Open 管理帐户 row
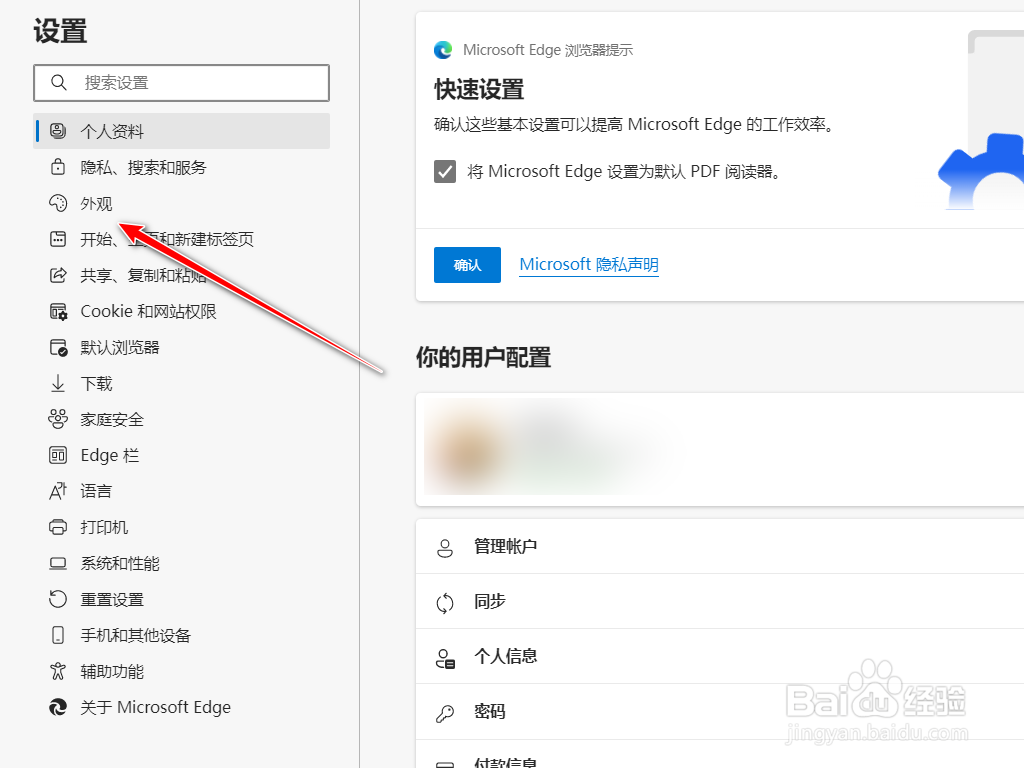This screenshot has width=1024, height=768. click(x=720, y=547)
